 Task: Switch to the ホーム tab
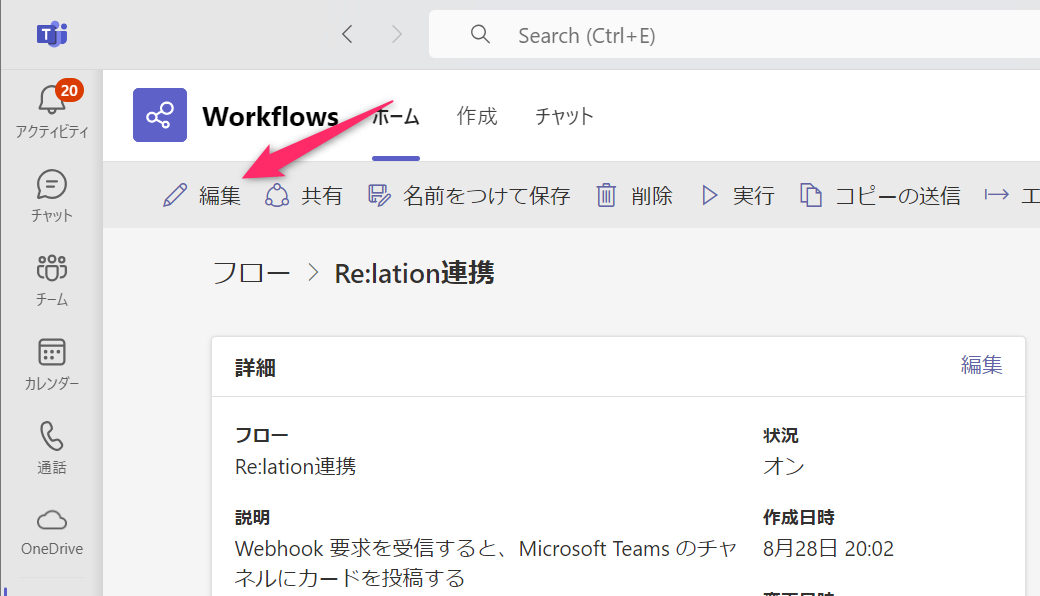pos(396,117)
